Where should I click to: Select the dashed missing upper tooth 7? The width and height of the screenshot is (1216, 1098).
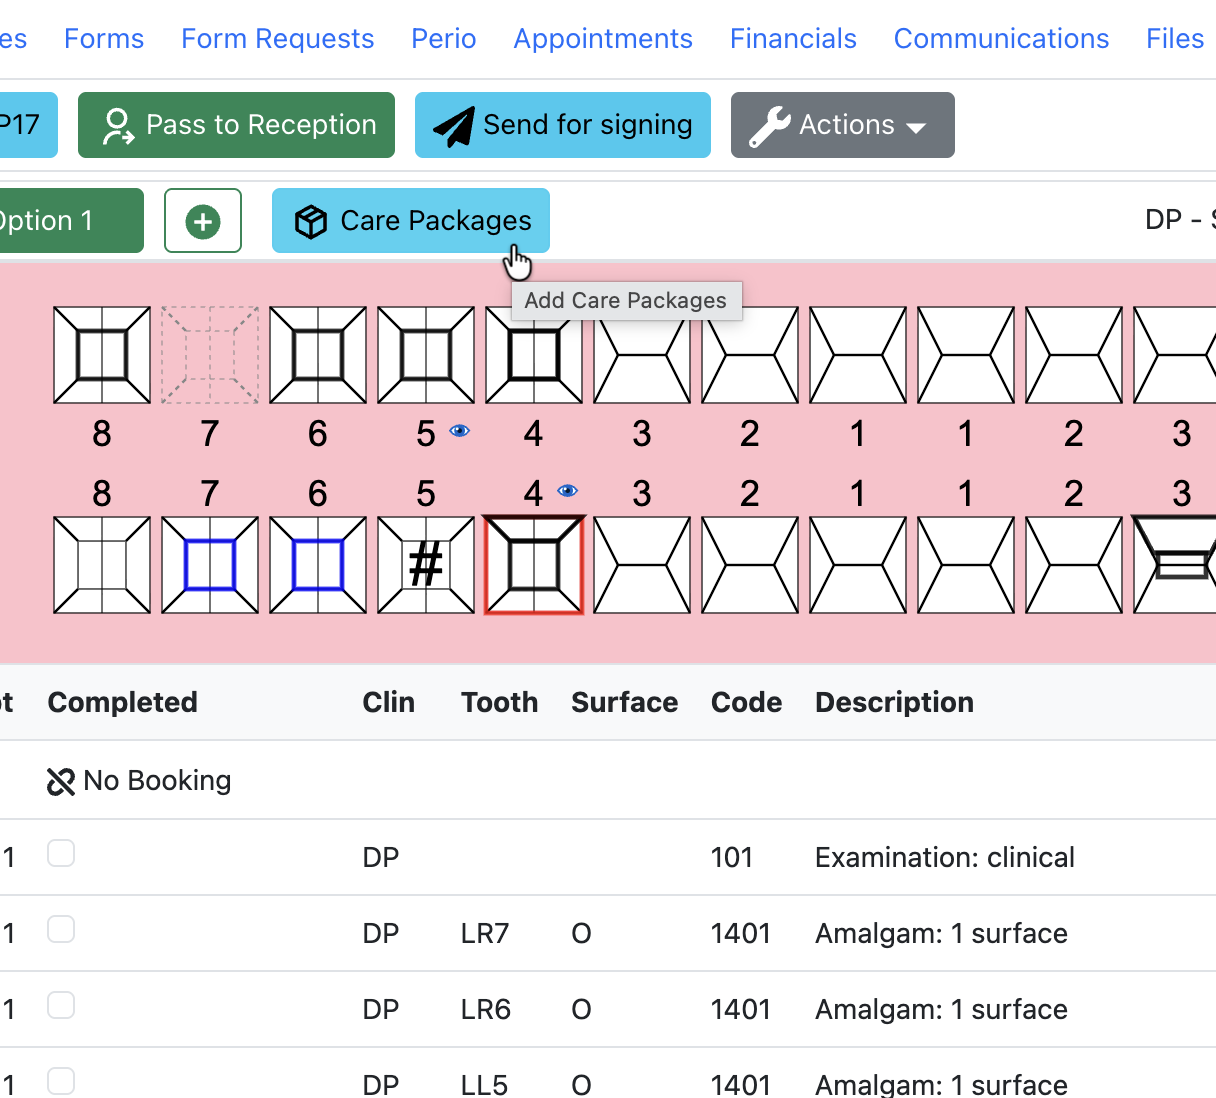[210, 355]
